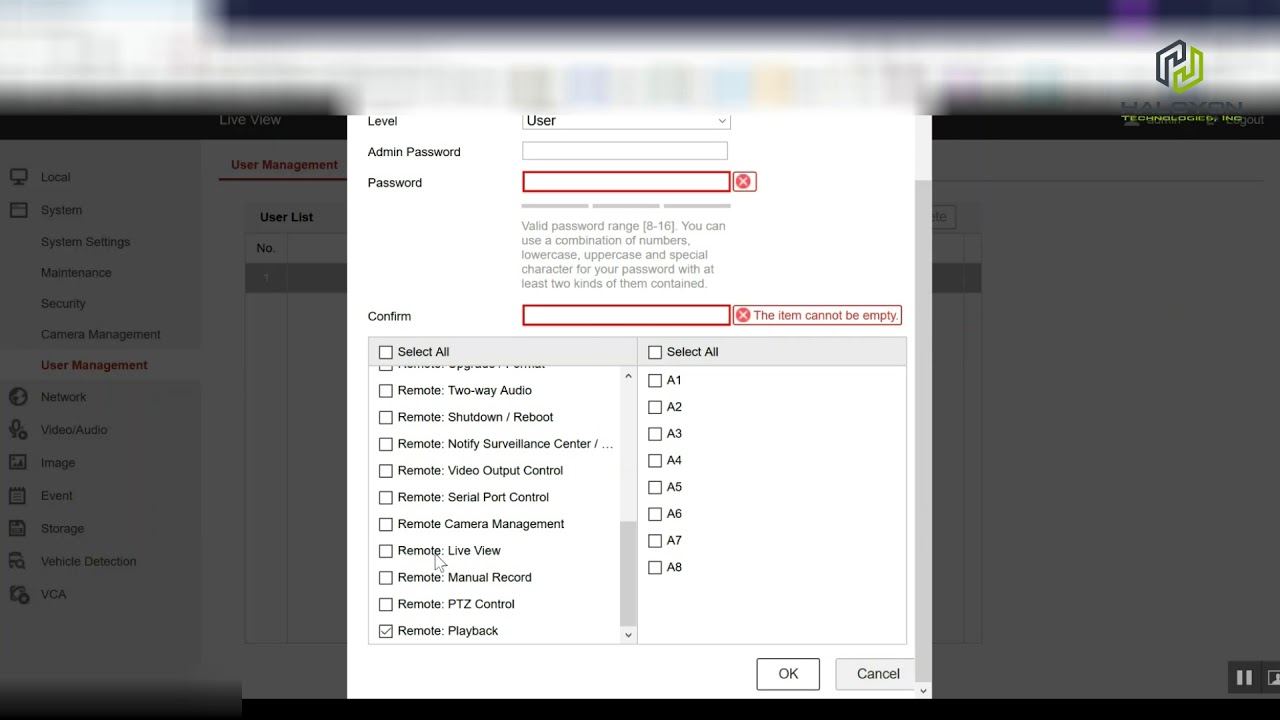
Task: Select camera A3 checkbox
Action: coord(655,434)
